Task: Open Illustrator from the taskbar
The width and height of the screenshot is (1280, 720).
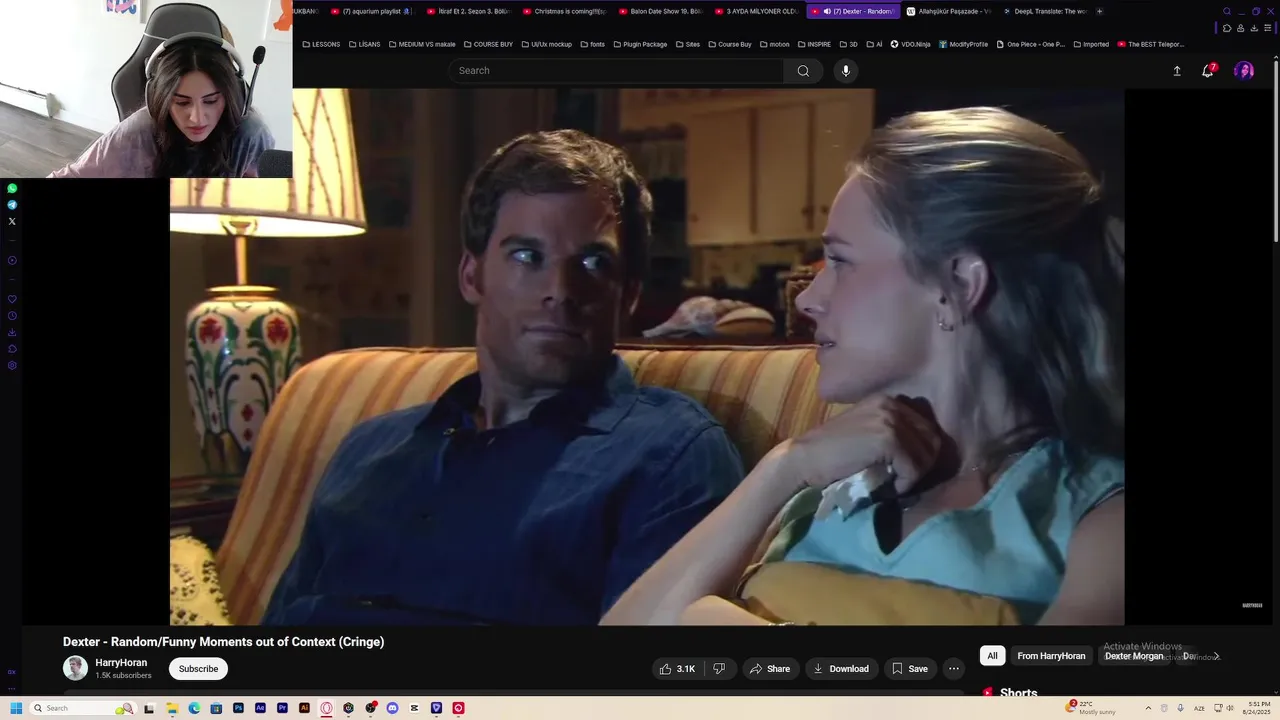Action: (x=304, y=708)
